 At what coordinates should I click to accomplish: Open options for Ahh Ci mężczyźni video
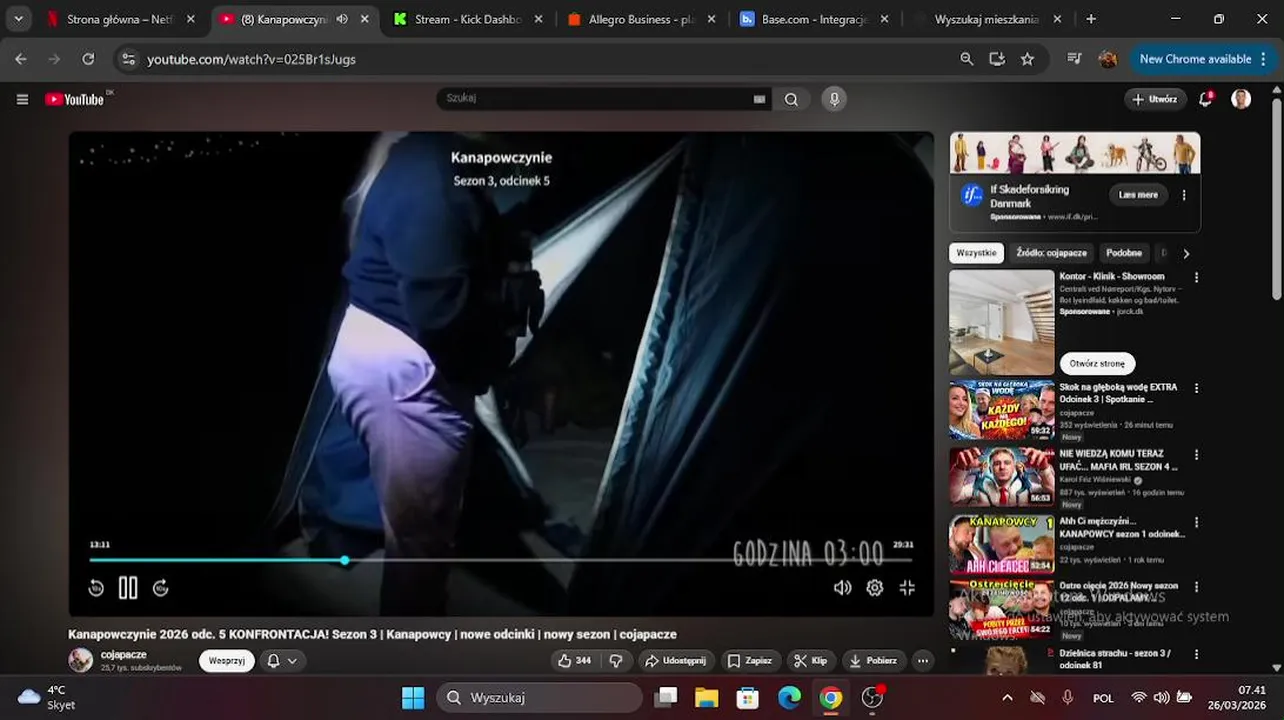click(x=1196, y=522)
